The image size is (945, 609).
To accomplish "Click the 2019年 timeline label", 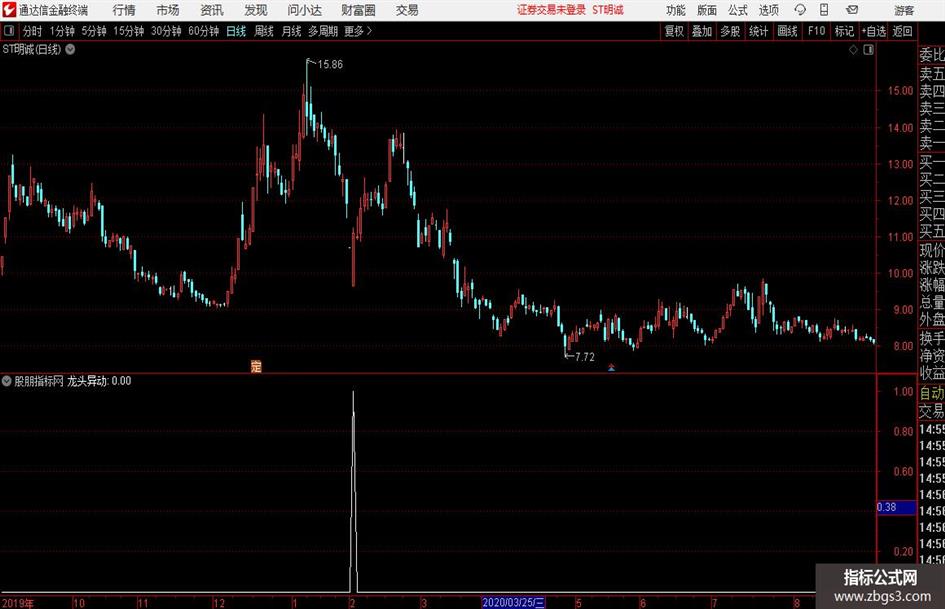I will [18, 603].
